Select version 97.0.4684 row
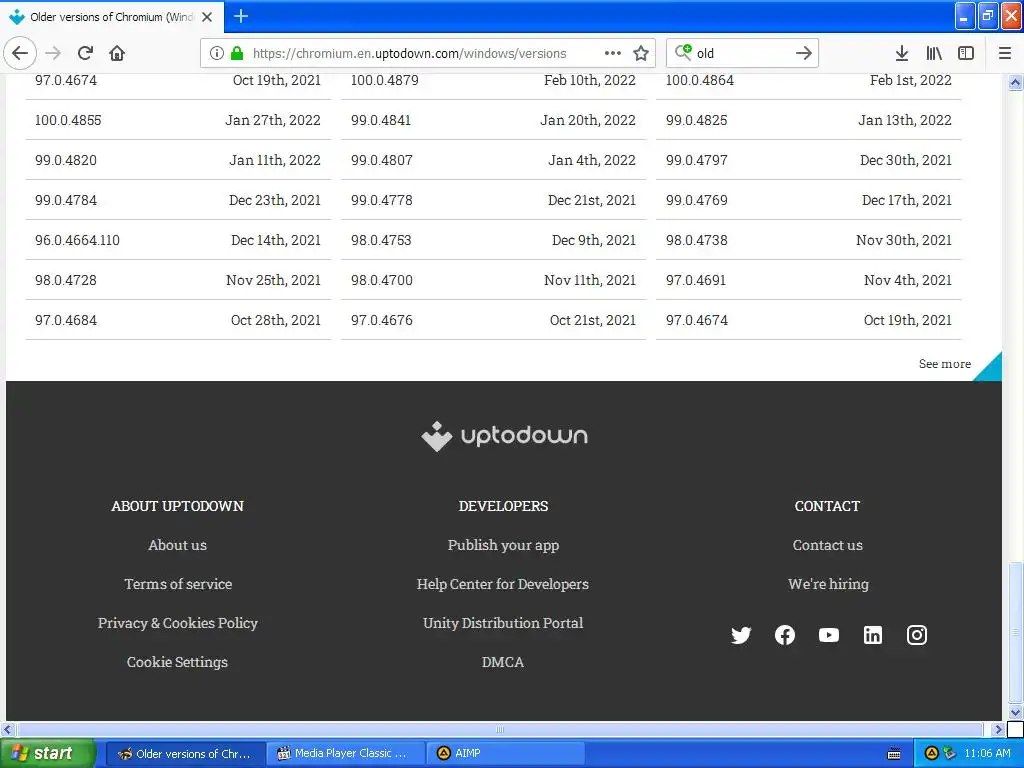The width and height of the screenshot is (1024, 768). [178, 320]
